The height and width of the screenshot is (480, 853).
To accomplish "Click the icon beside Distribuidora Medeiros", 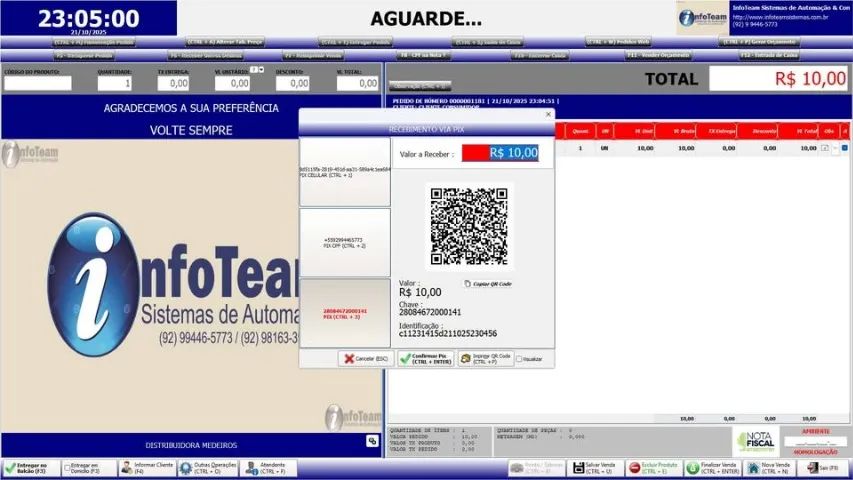I will tap(372, 441).
